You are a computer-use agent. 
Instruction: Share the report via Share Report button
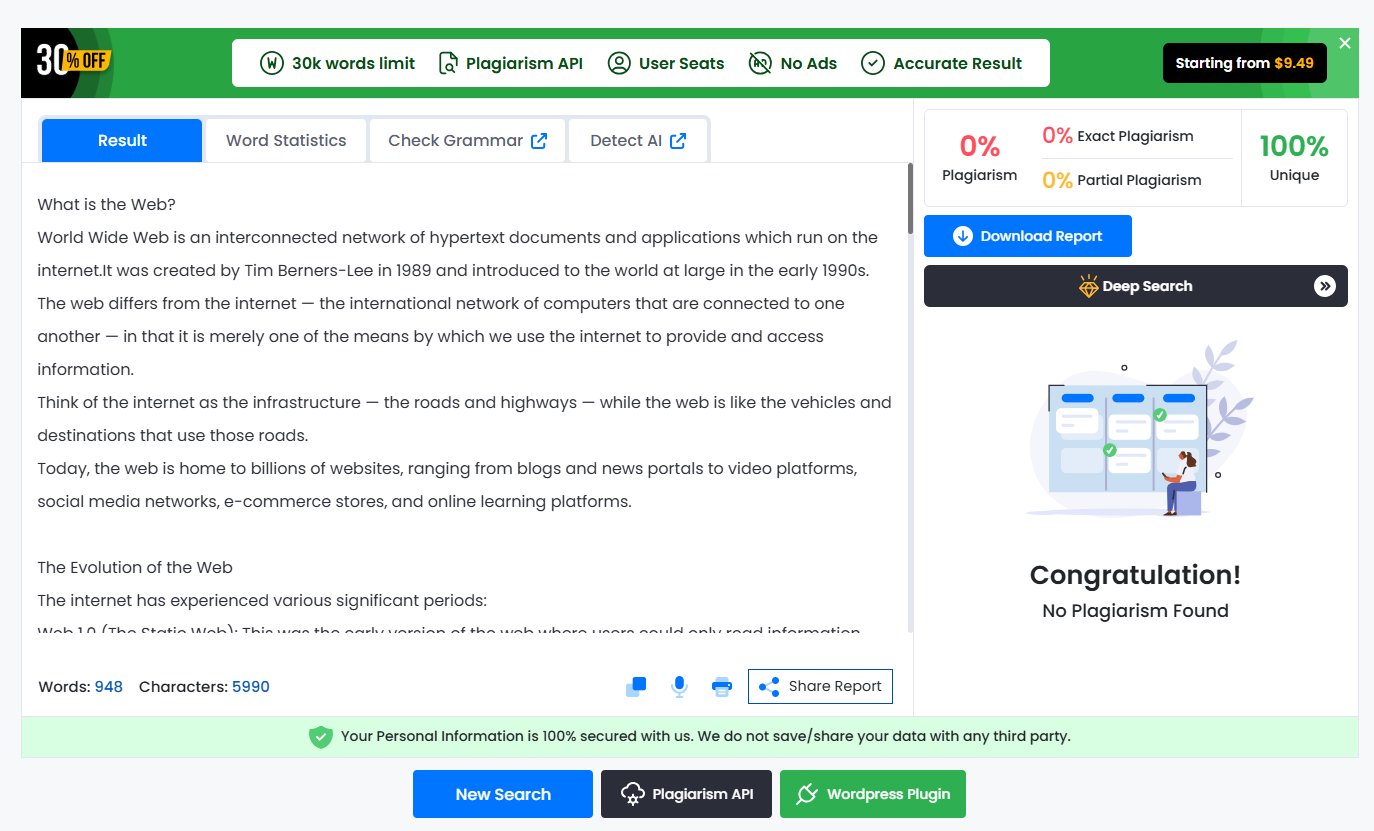pos(820,686)
